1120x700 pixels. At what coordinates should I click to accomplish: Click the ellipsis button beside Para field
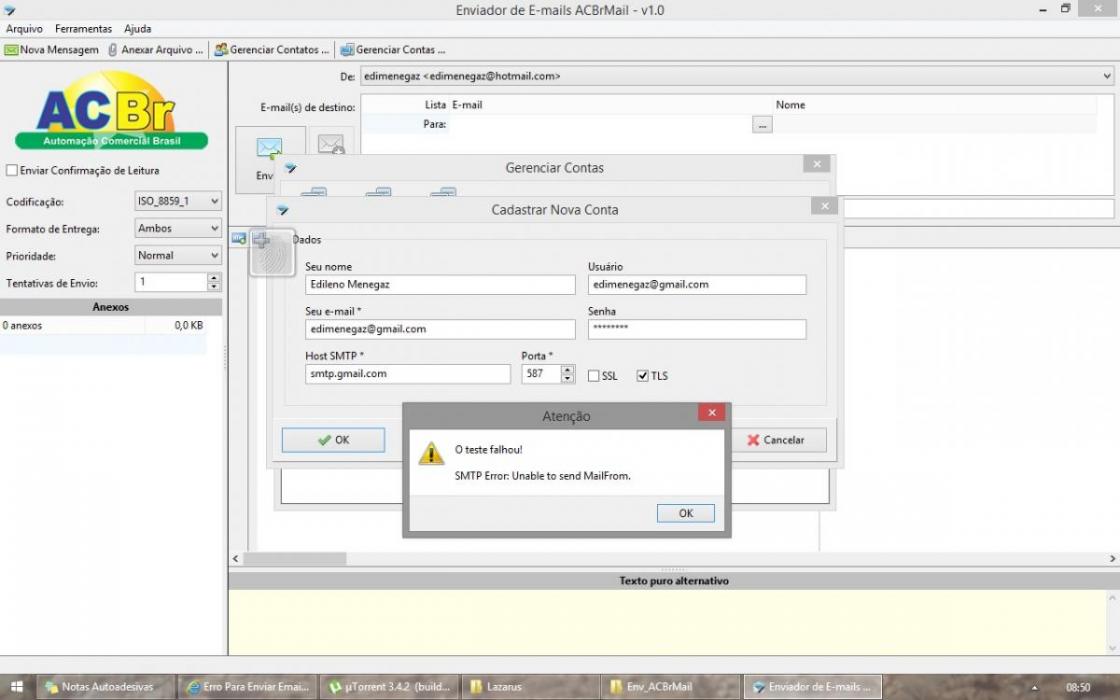point(762,124)
